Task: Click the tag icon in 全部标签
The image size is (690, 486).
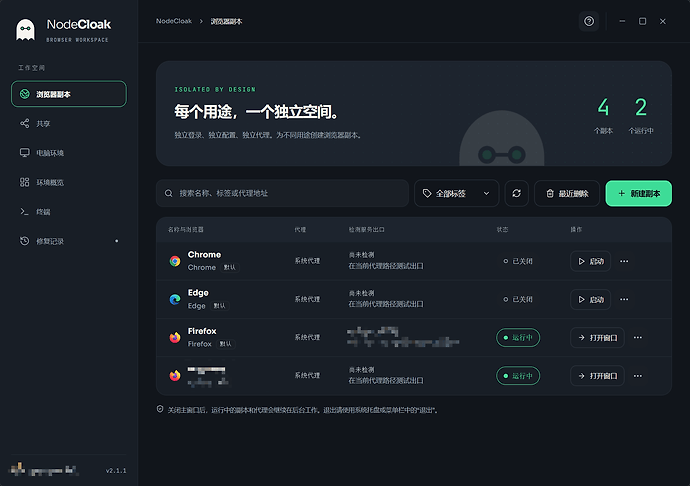Action: (x=427, y=193)
